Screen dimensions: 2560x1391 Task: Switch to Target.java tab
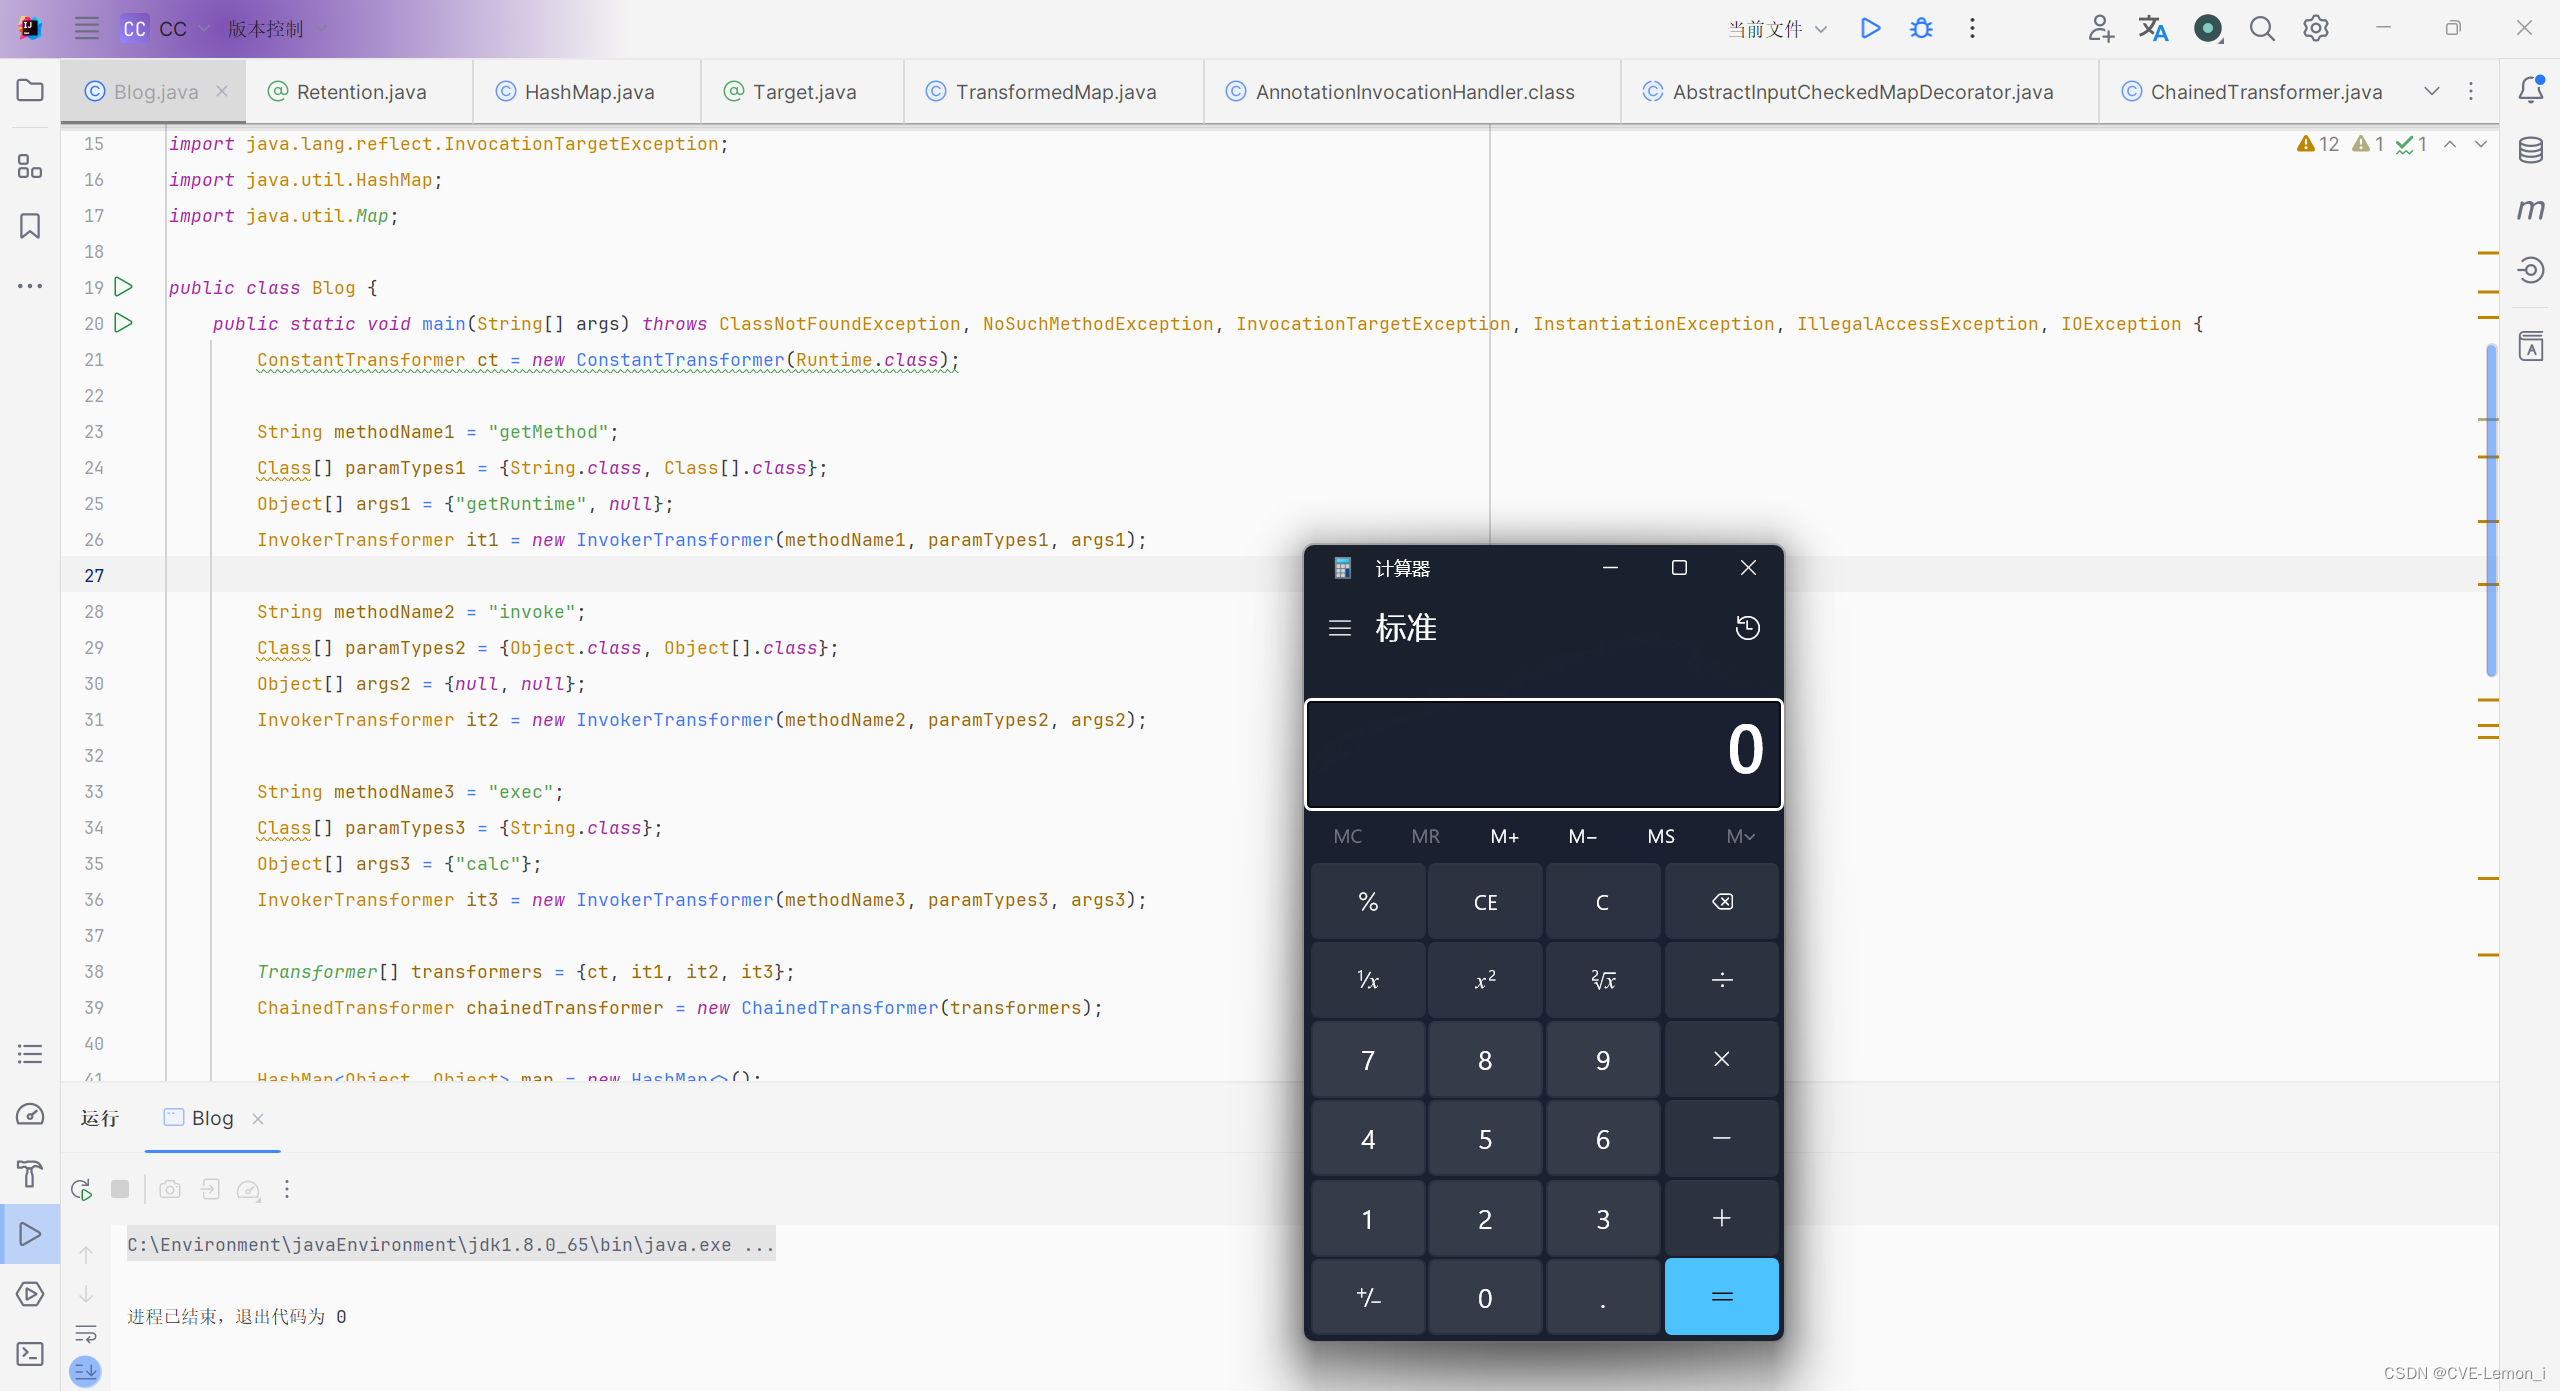click(x=803, y=92)
